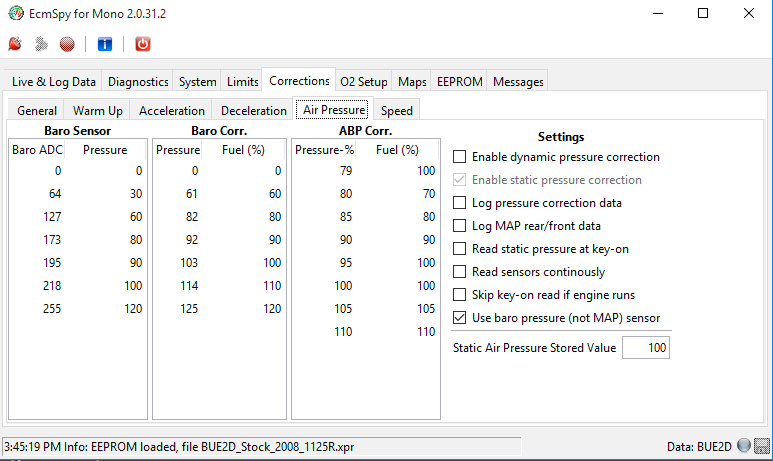Open the O2 Setup tab
This screenshot has width=773, height=461.
coord(363,82)
